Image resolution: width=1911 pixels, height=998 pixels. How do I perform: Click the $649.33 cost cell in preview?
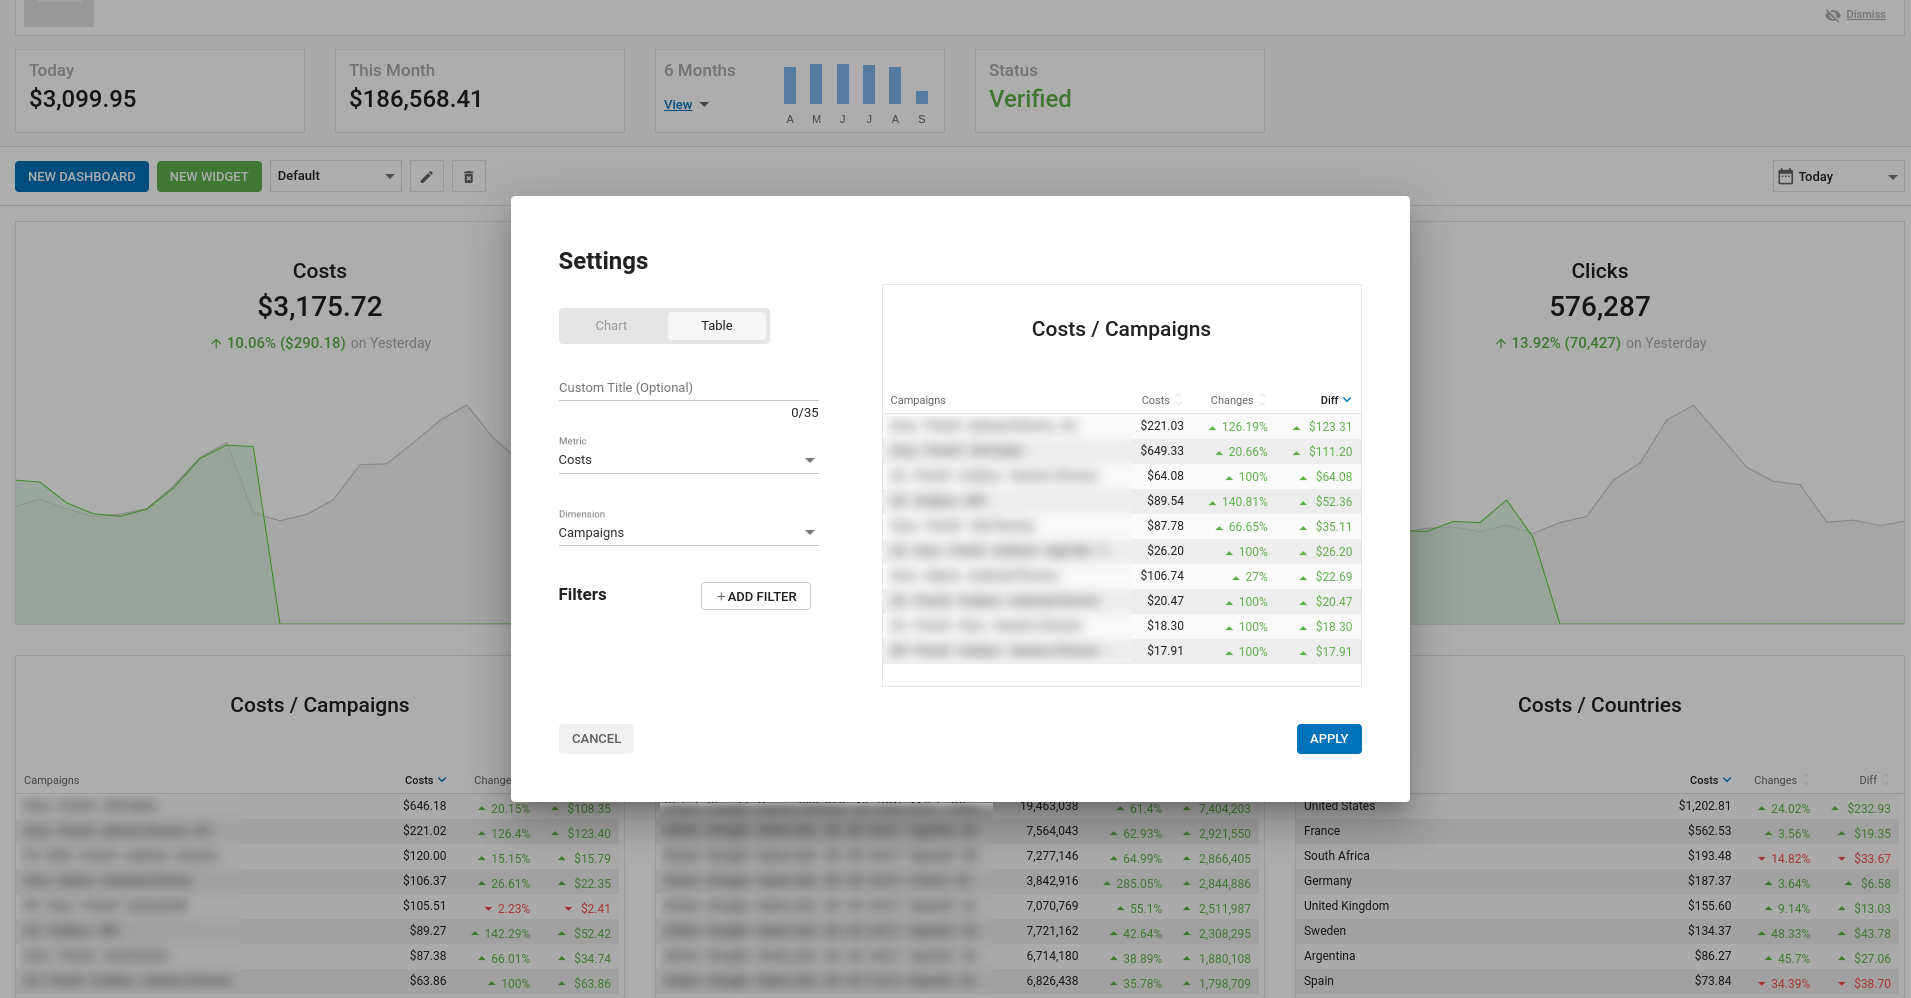(1162, 451)
